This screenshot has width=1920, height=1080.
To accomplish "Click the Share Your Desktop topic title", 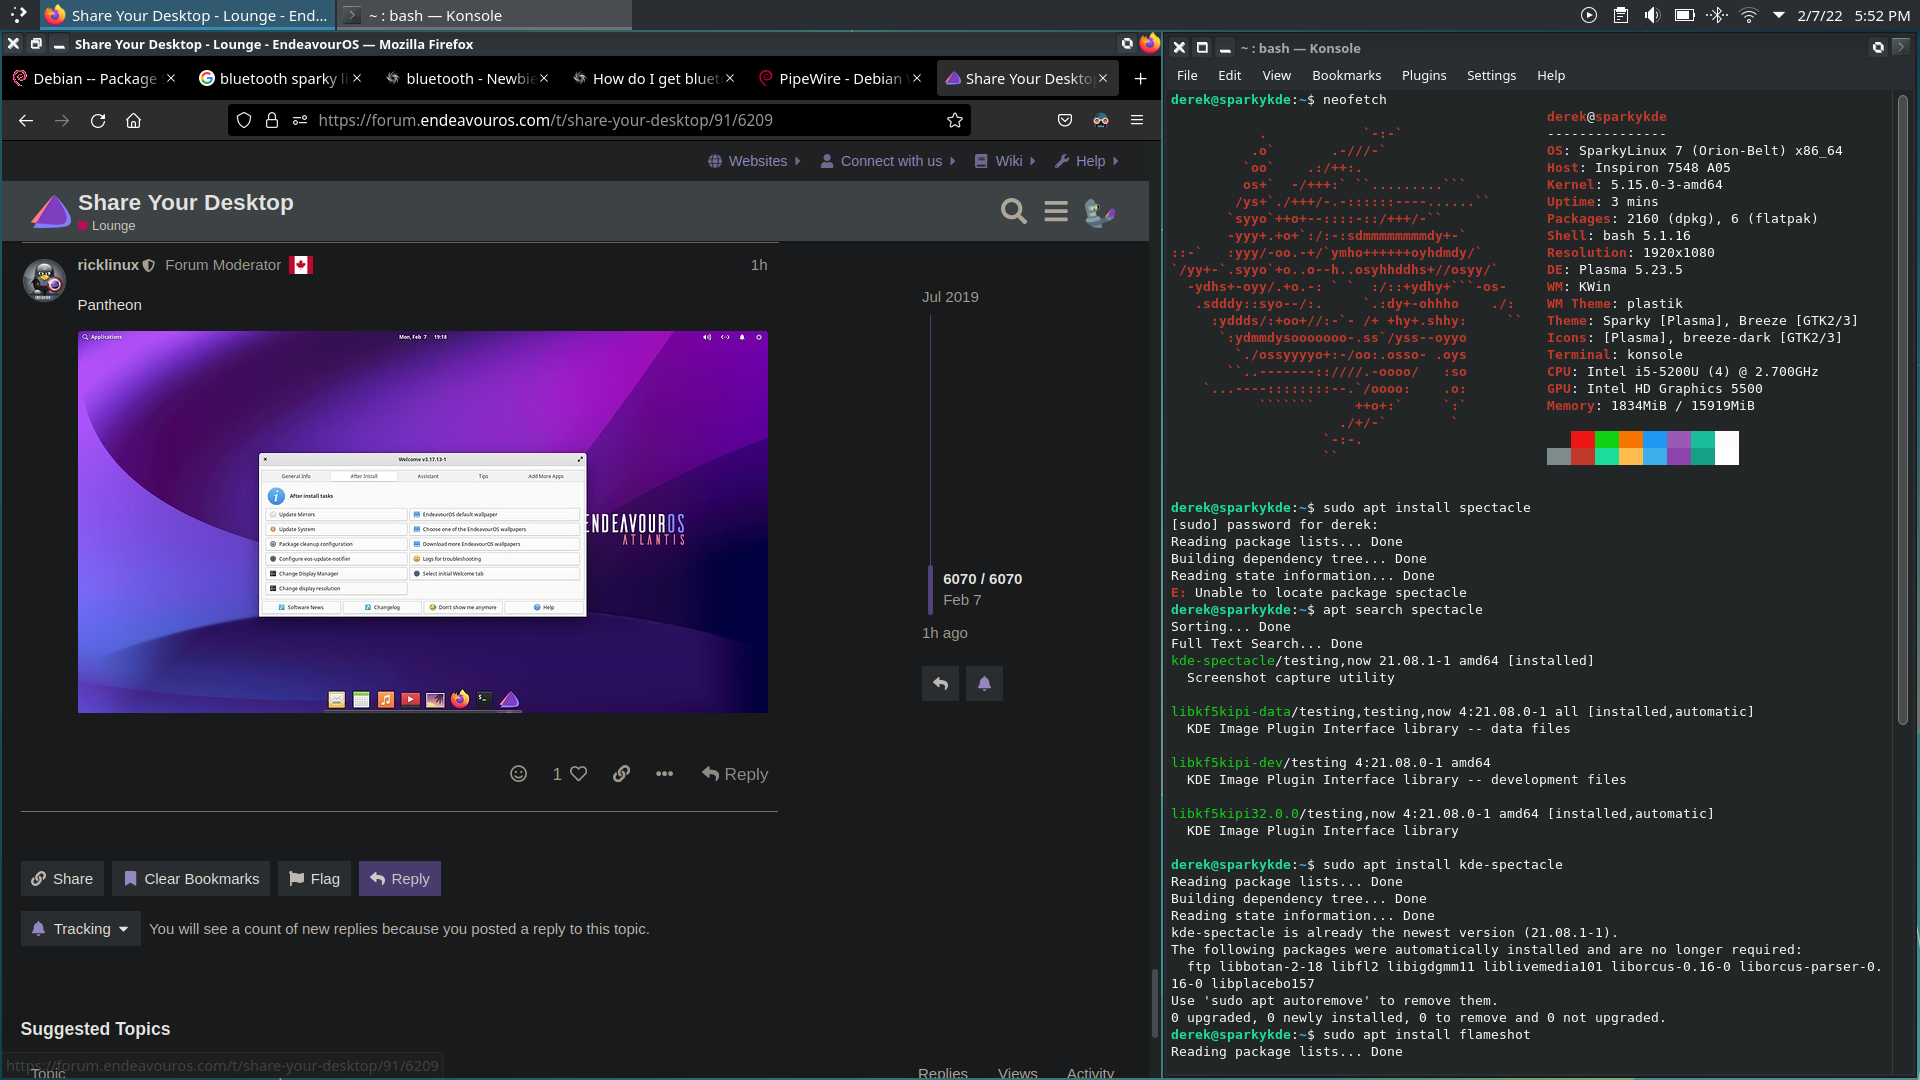I will (x=186, y=202).
